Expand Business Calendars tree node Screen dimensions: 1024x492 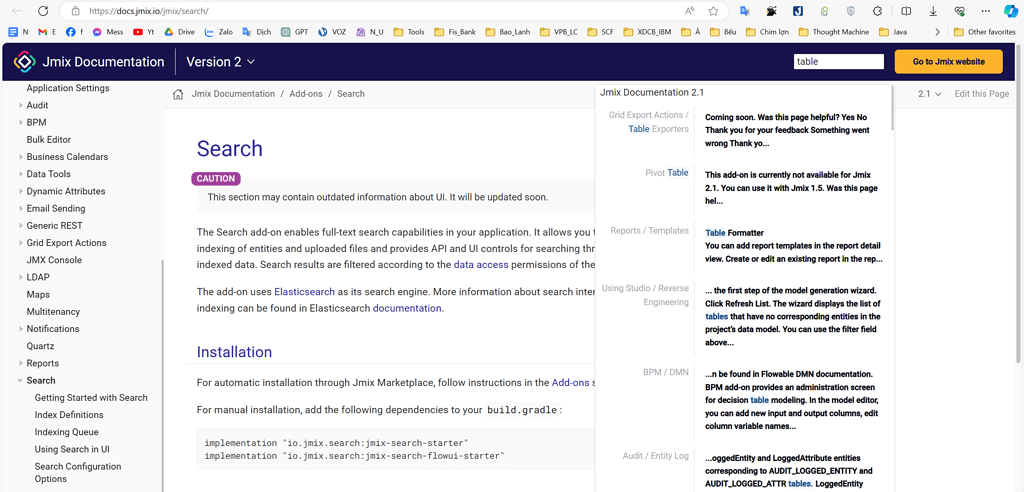click(20, 157)
